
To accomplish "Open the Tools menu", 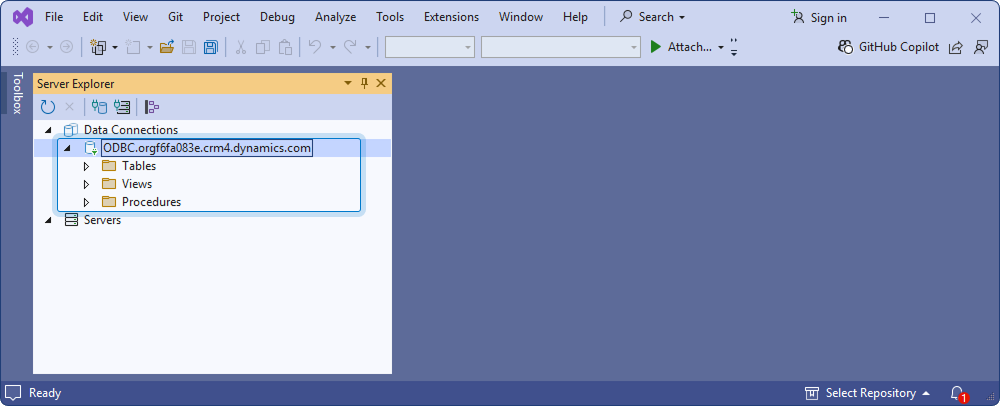I will pyautogui.click(x=390, y=17).
